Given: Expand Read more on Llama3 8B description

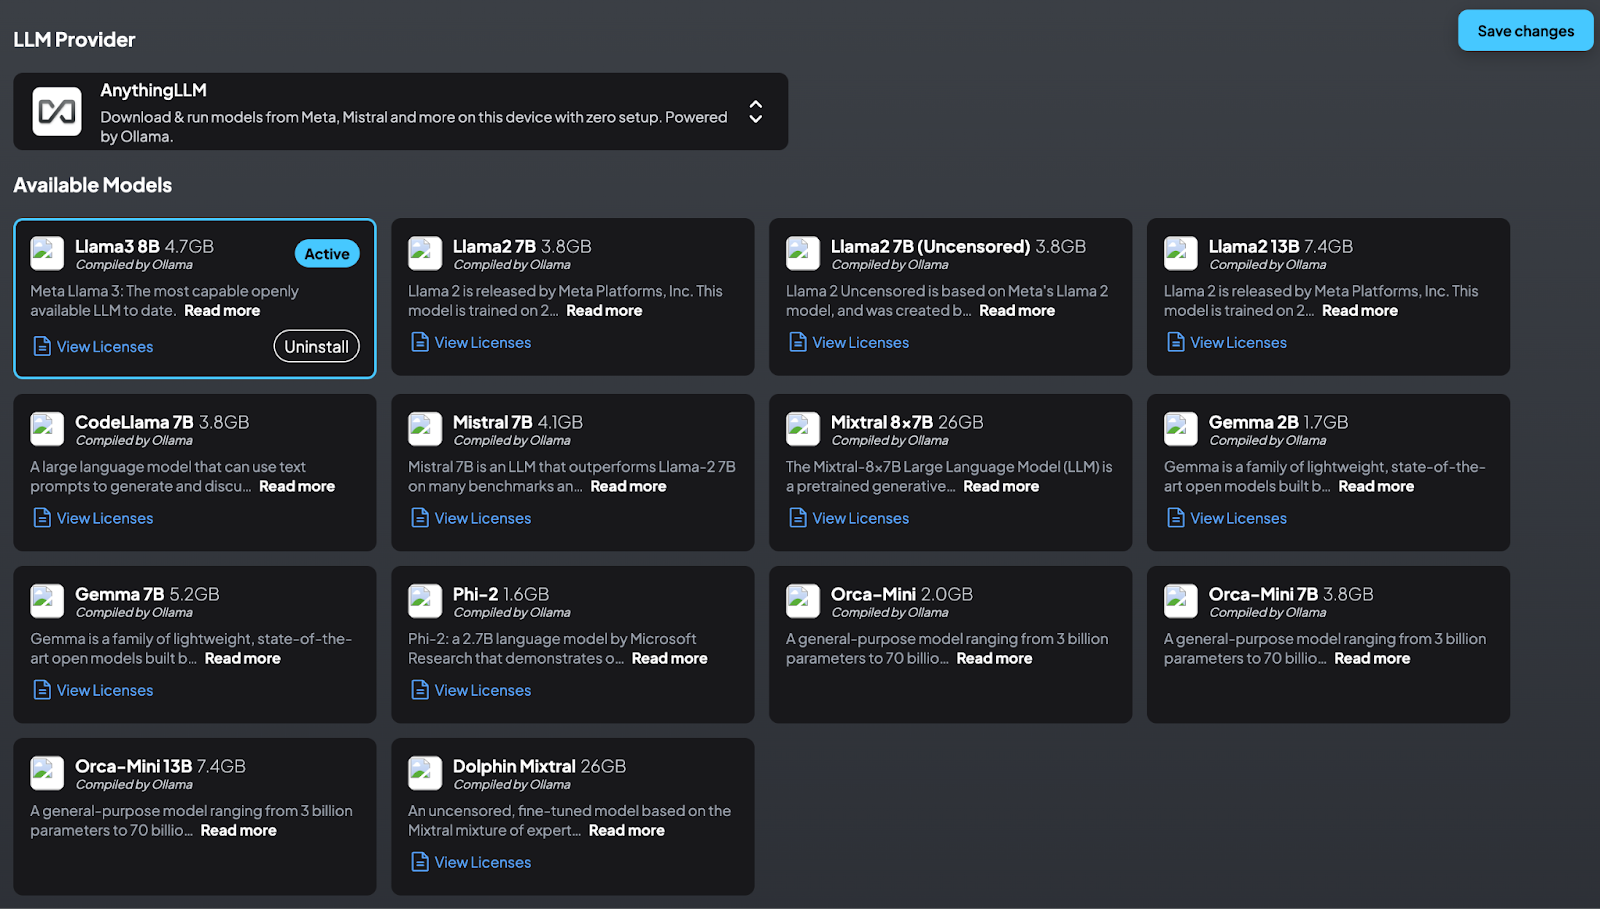Looking at the screenshot, I should [222, 311].
